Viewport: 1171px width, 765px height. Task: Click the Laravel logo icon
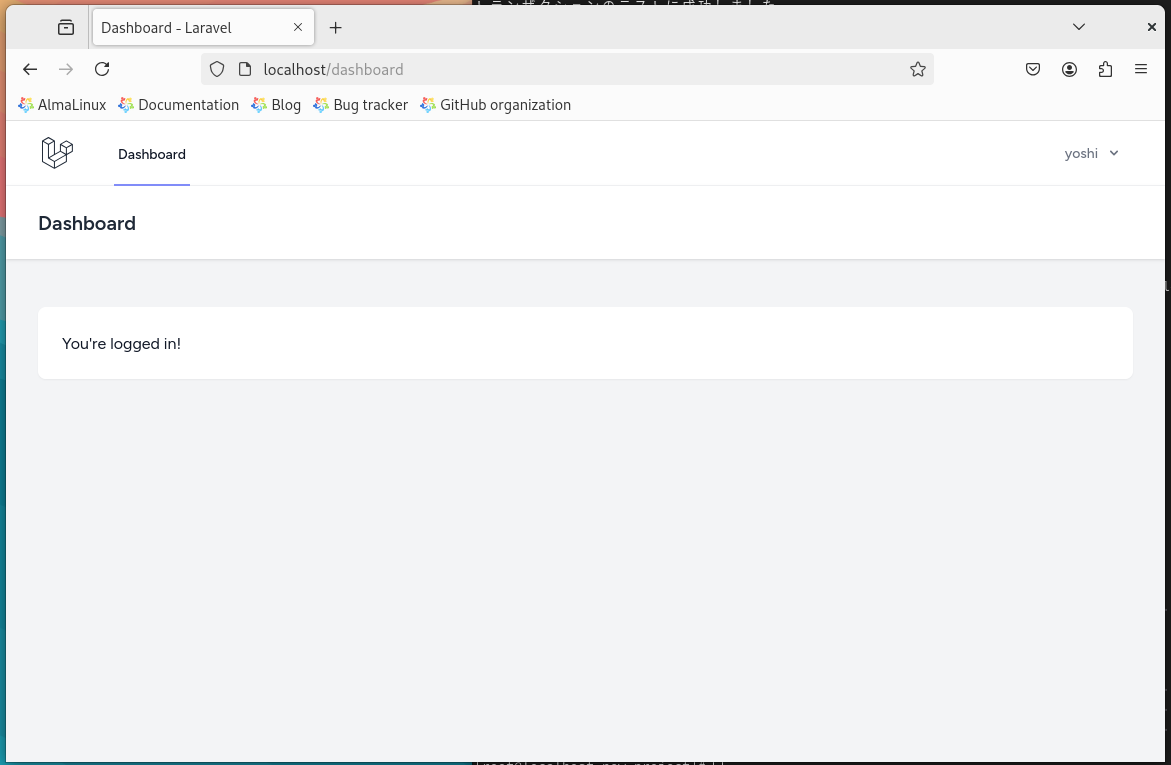(x=57, y=153)
